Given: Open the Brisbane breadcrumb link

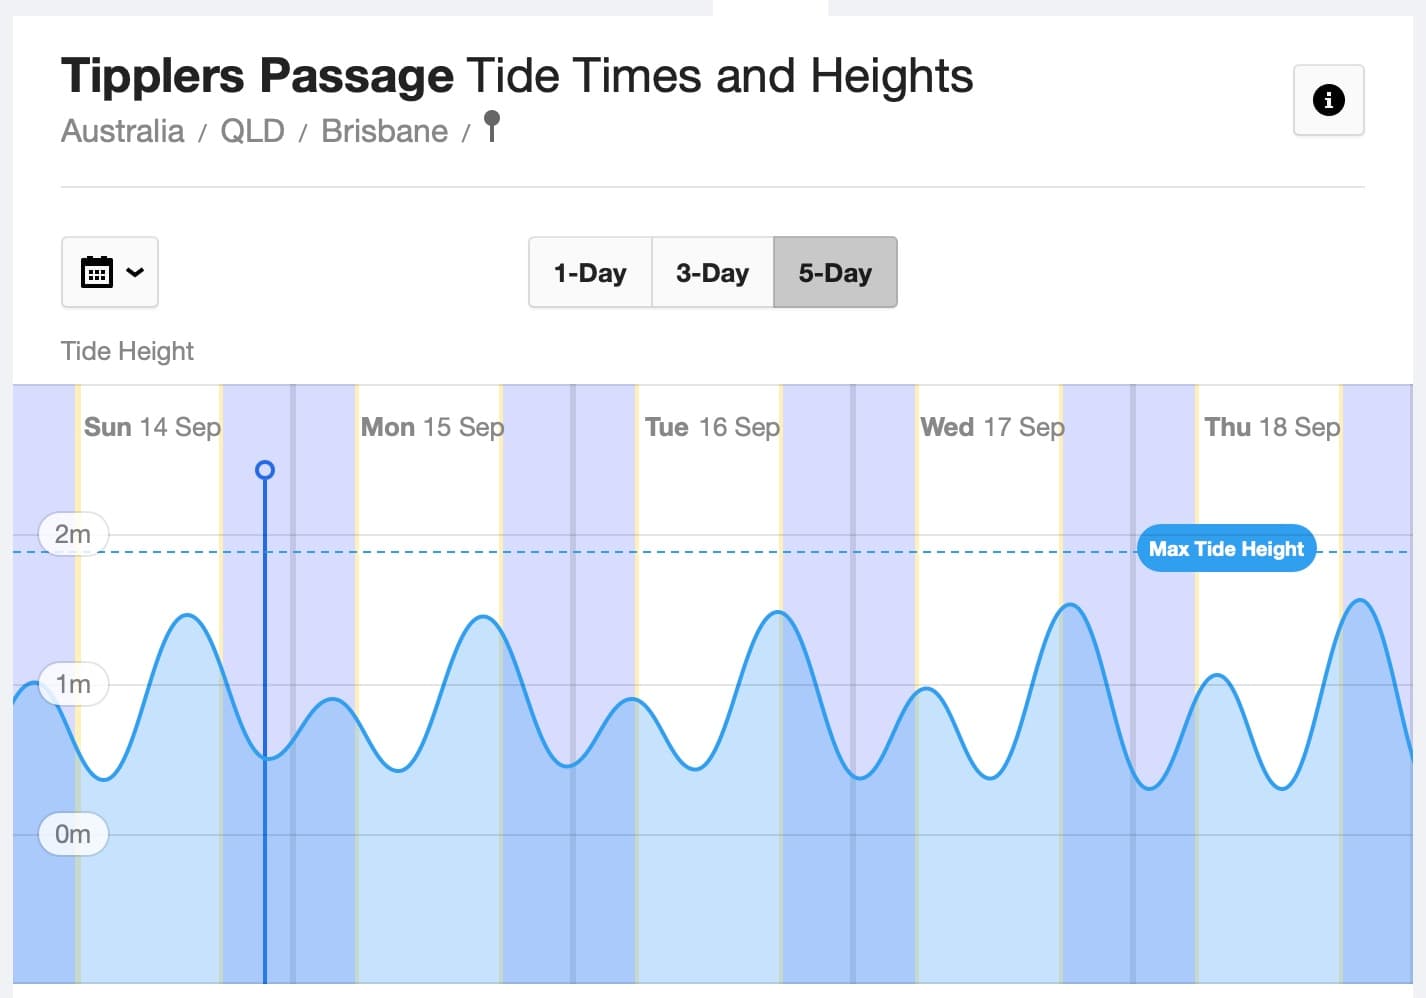Looking at the screenshot, I should coord(384,131).
